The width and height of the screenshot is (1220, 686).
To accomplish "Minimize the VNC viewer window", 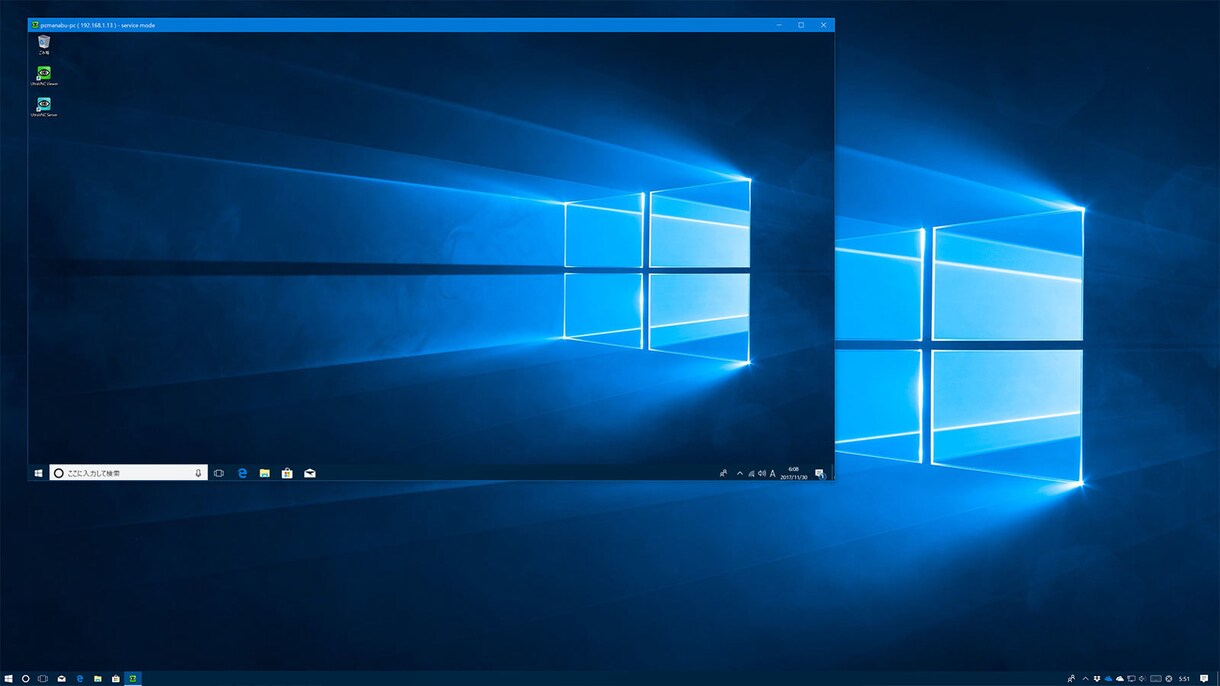I will point(779,25).
